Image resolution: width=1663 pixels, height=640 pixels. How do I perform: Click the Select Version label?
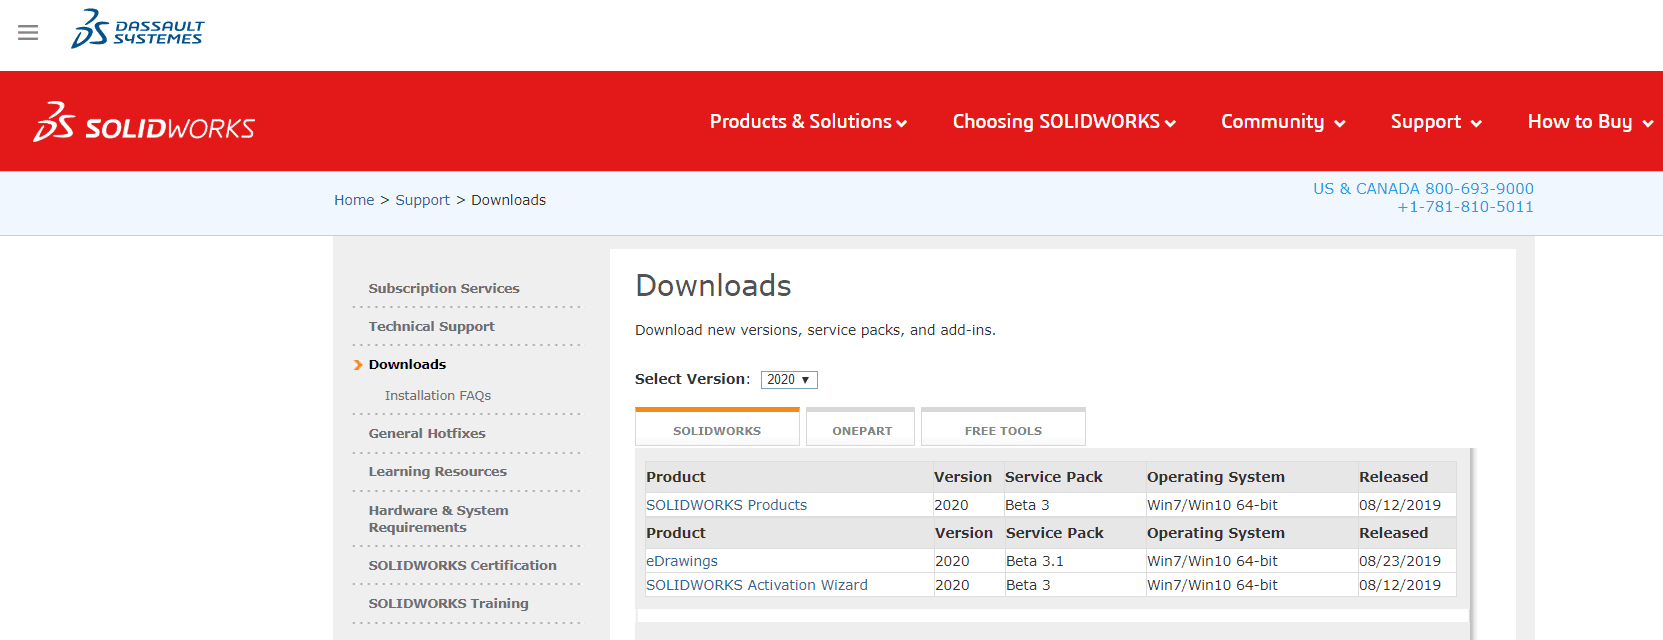click(692, 379)
